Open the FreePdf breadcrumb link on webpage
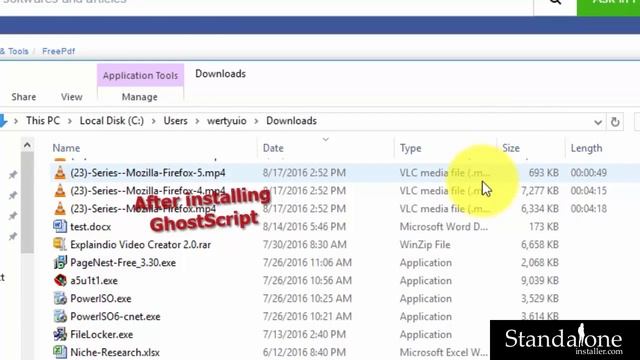The height and width of the screenshot is (360, 640). click(x=58, y=51)
